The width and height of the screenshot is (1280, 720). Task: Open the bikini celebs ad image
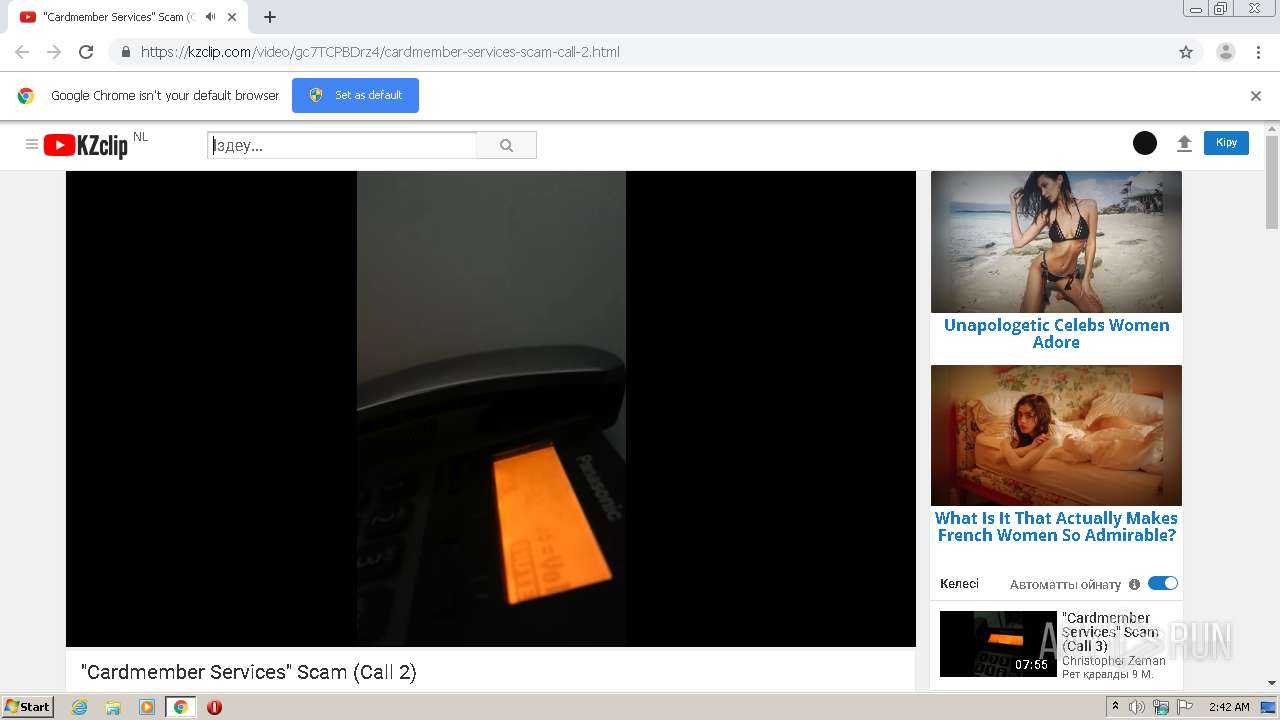click(x=1056, y=242)
